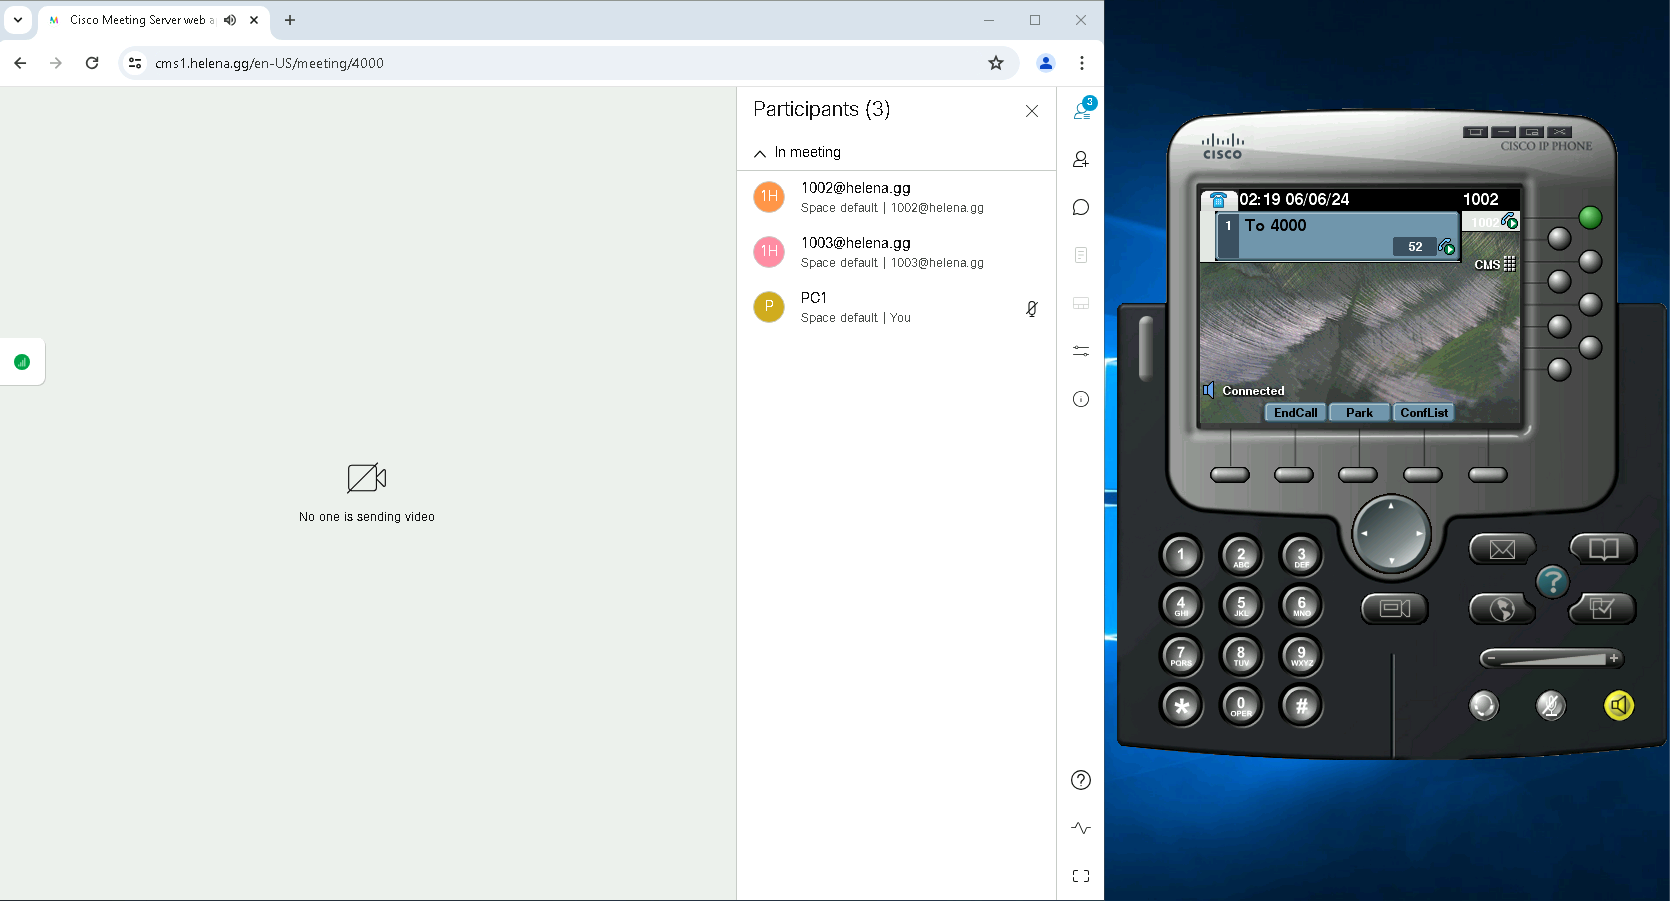Select the Cisco Meeting Server browser tab

[140, 20]
